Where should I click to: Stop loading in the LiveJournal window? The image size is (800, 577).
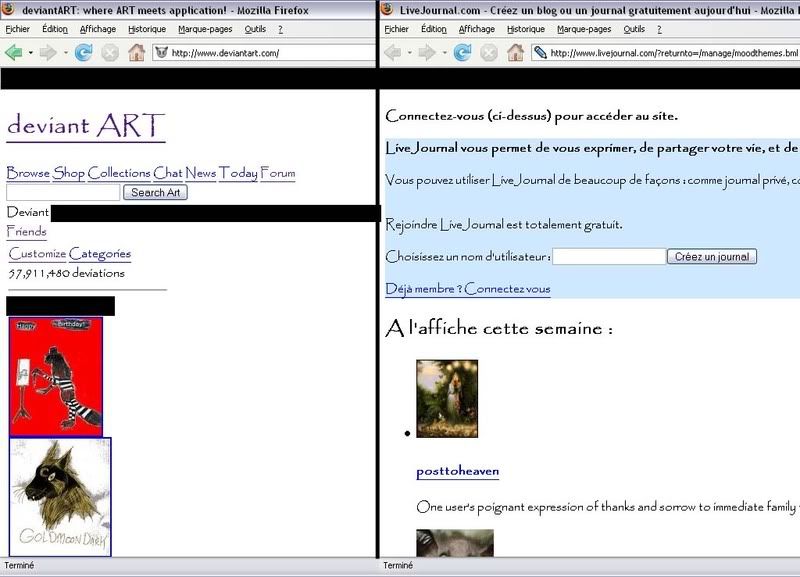click(x=489, y=52)
